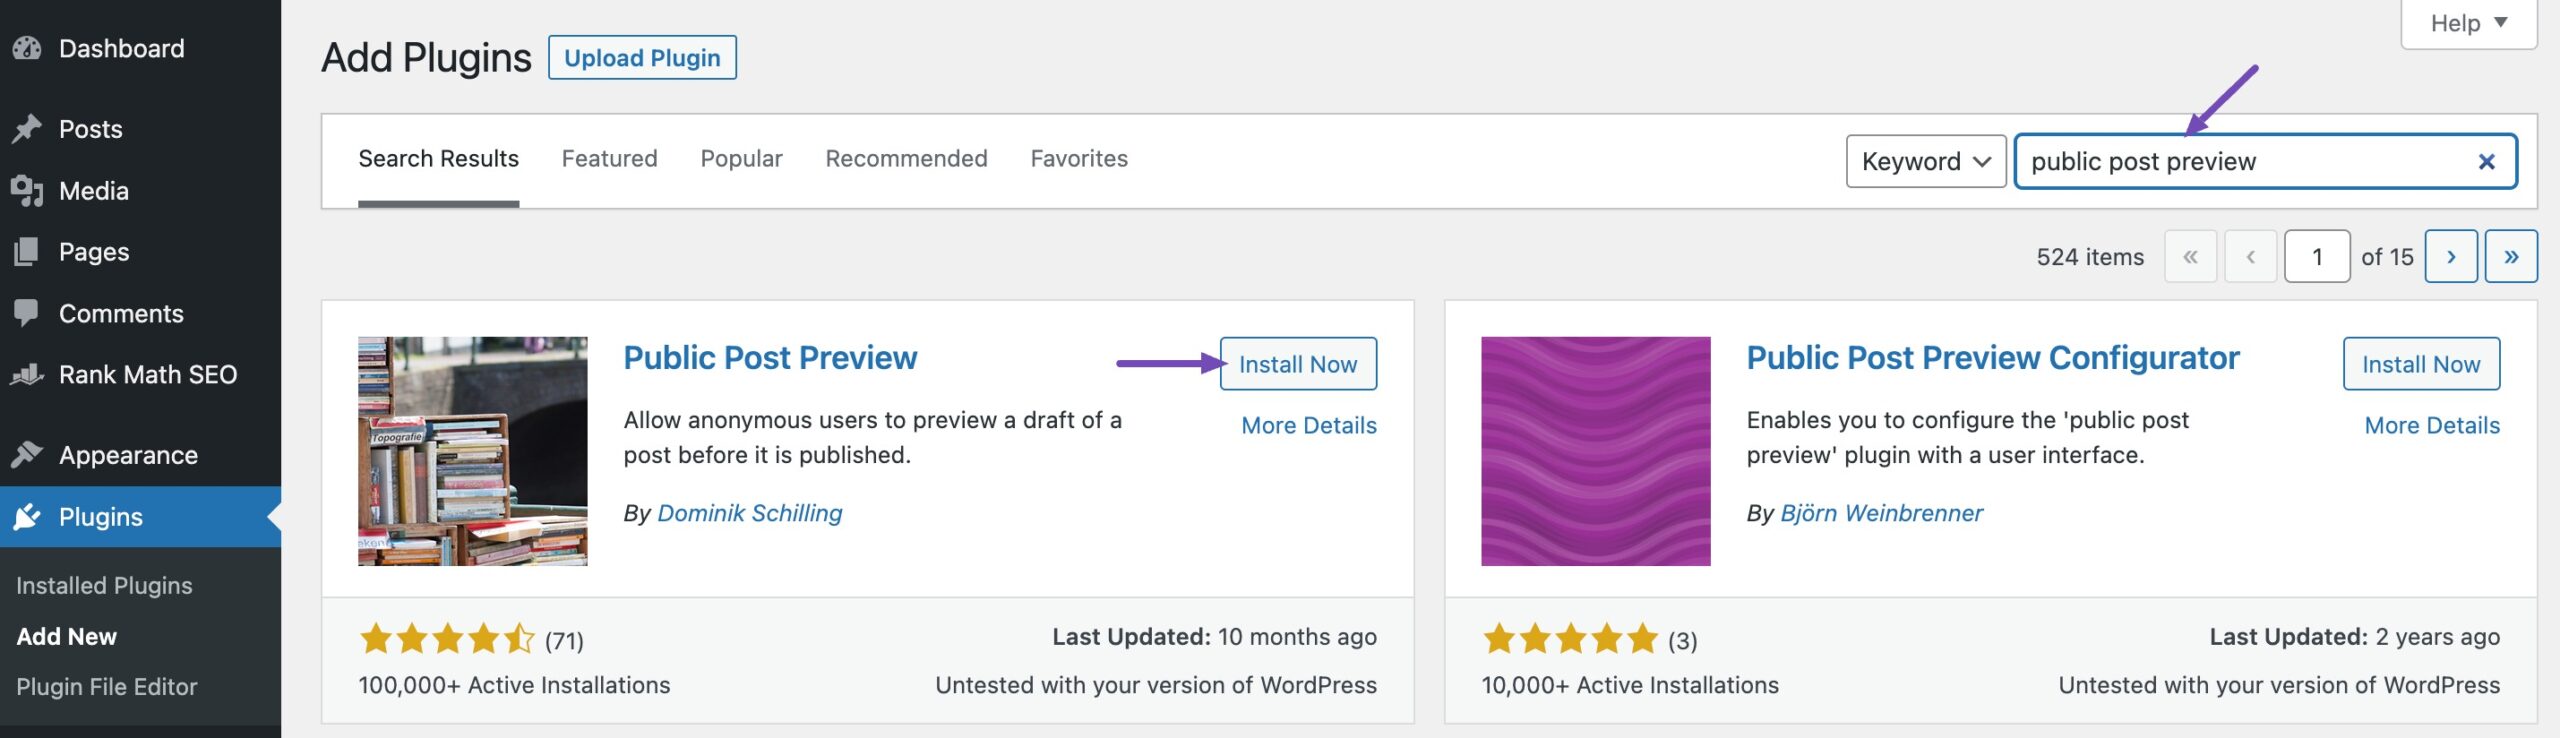
Task: Click the Appearance paintbrush icon
Action: click(x=27, y=455)
